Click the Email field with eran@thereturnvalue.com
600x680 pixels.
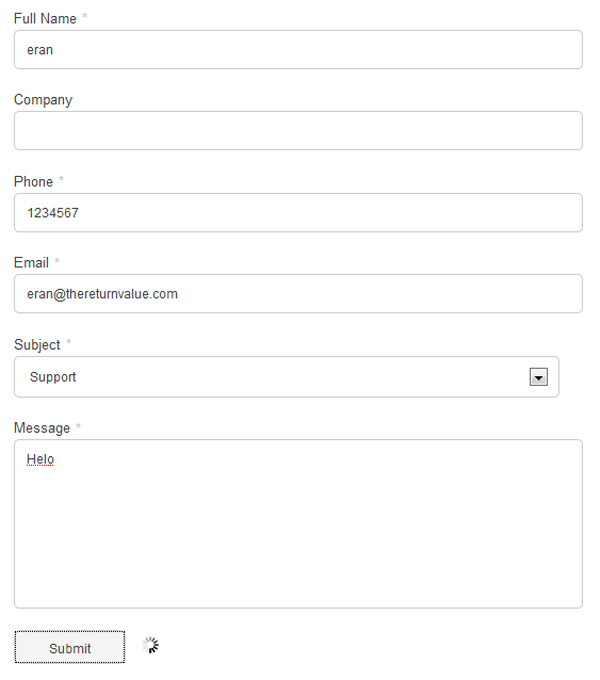(298, 294)
